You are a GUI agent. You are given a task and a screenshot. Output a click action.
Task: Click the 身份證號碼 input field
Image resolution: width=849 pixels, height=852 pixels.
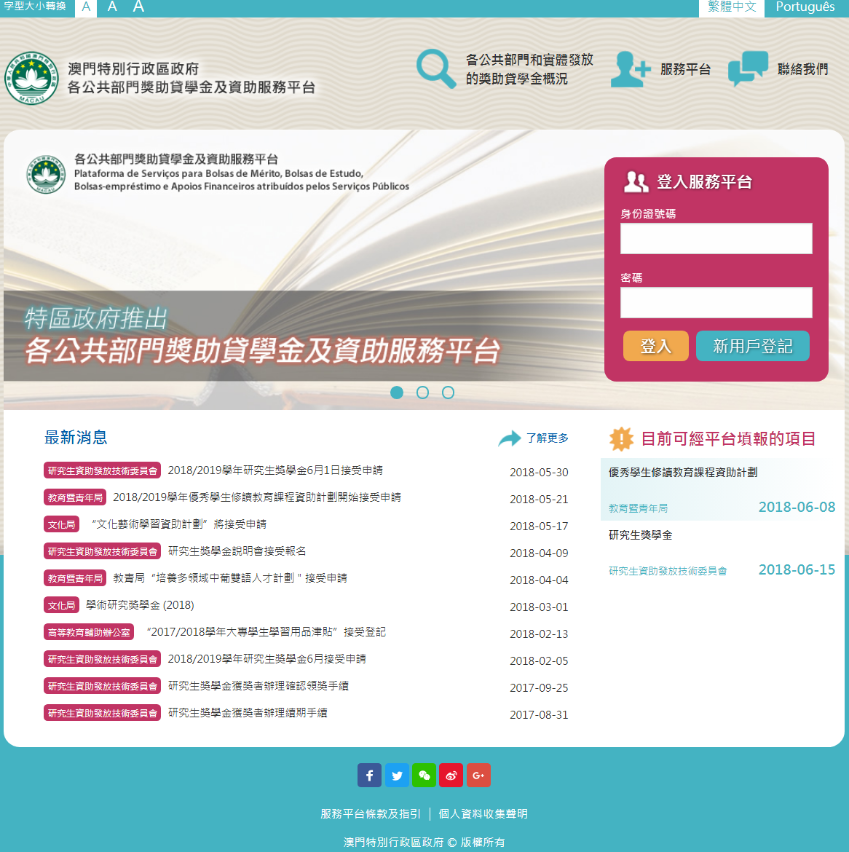tap(716, 238)
